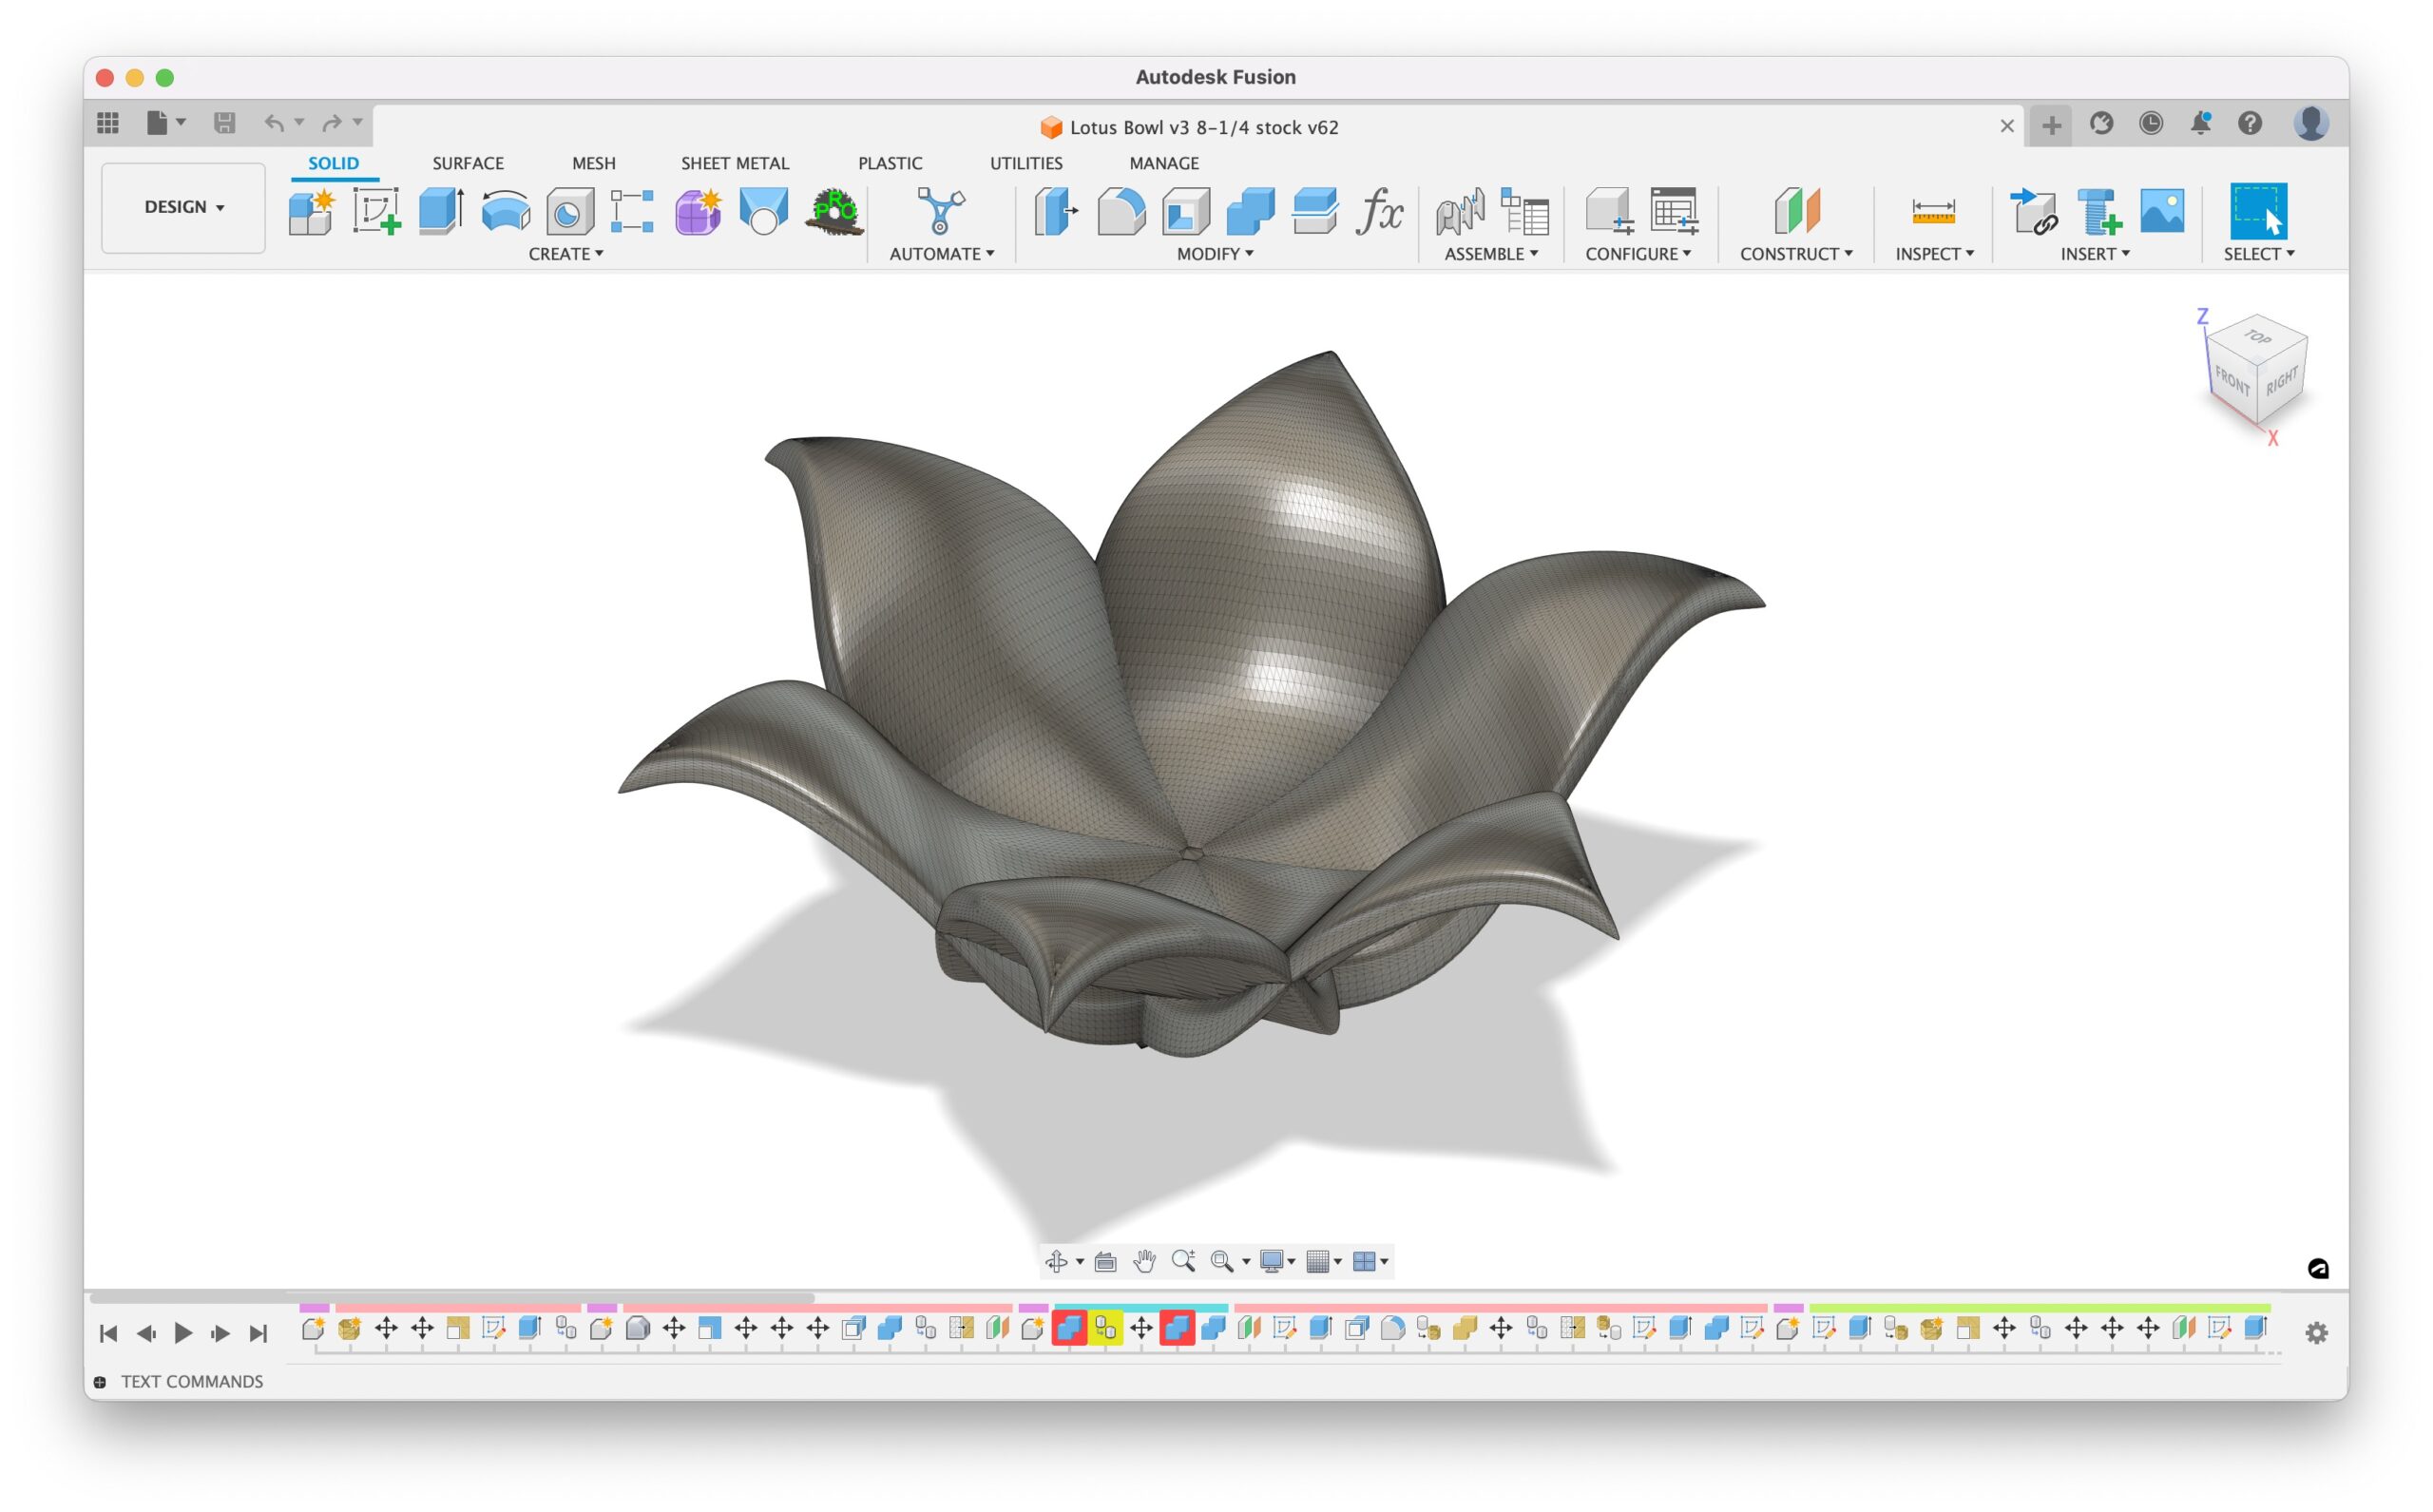This screenshot has height=1512, width=2433.
Task: Switch to the UTILITIES tab
Action: click(1026, 163)
